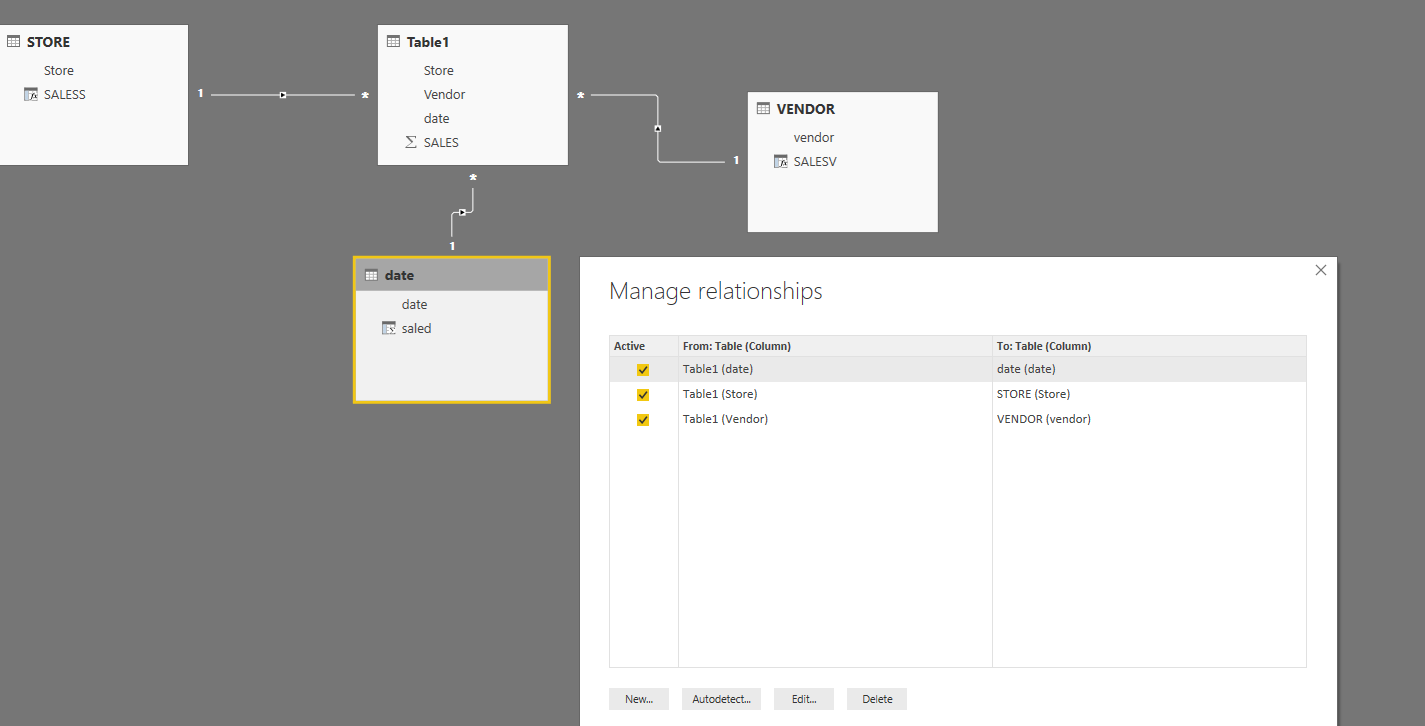Uncheck Active for Table1 (Vendor) relationship

[643, 420]
